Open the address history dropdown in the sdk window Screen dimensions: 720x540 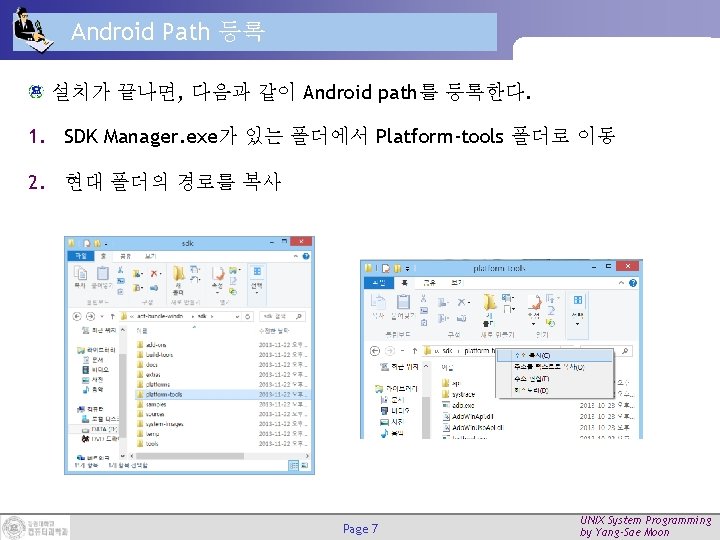(237, 316)
